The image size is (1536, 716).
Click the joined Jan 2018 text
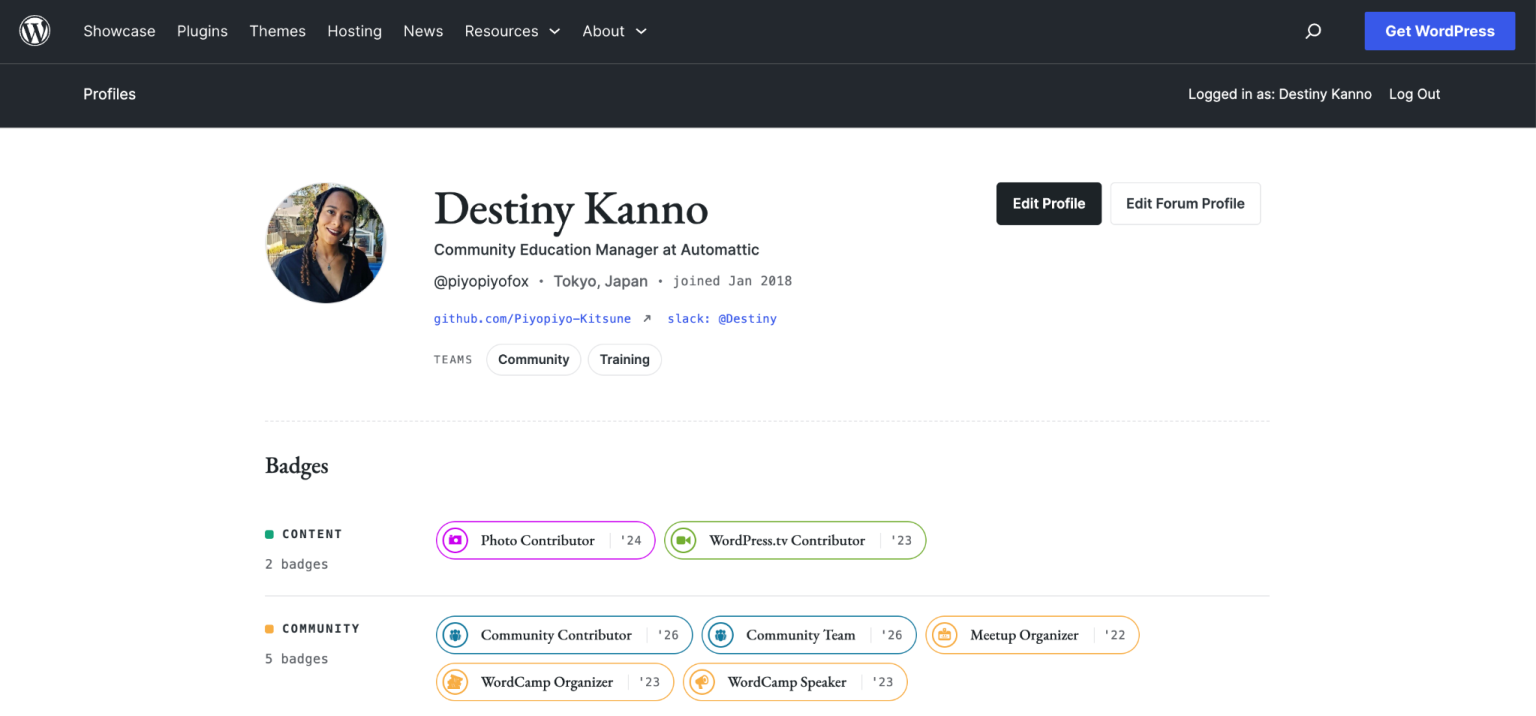point(732,281)
